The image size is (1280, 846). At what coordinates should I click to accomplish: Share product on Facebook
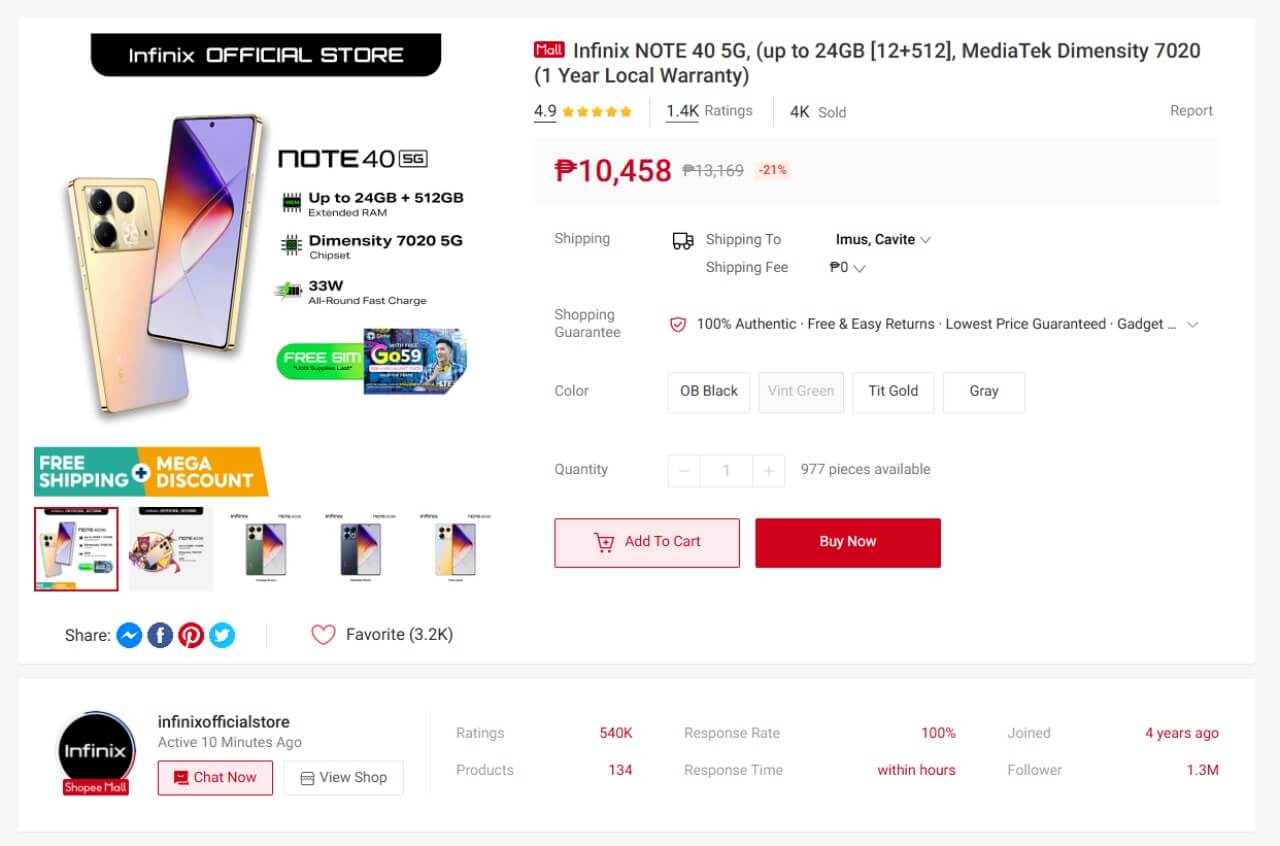(160, 635)
